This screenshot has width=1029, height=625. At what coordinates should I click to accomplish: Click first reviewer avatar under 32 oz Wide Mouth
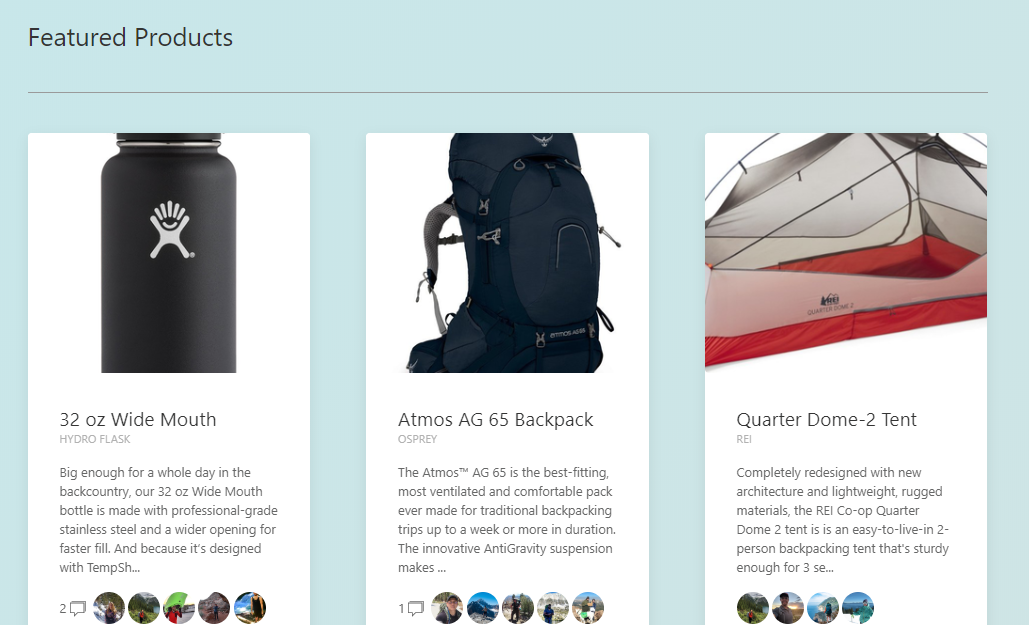tap(109, 608)
